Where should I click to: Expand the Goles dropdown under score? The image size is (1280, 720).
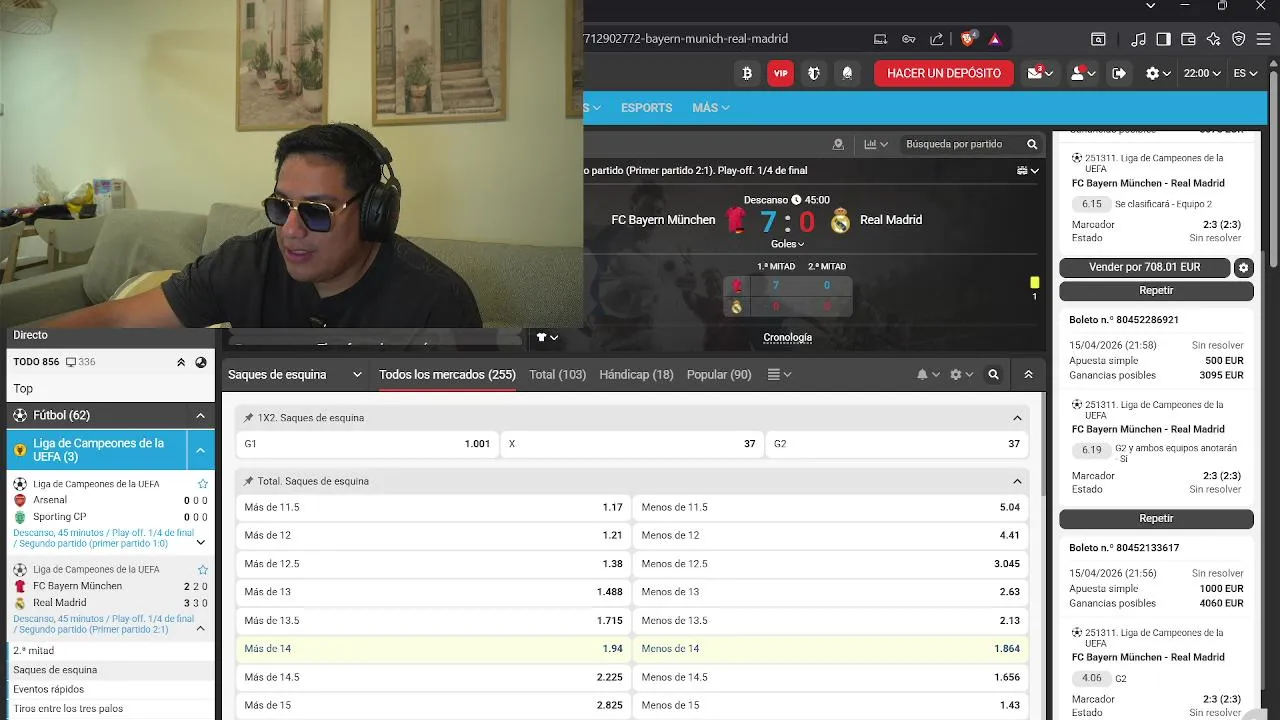point(787,244)
